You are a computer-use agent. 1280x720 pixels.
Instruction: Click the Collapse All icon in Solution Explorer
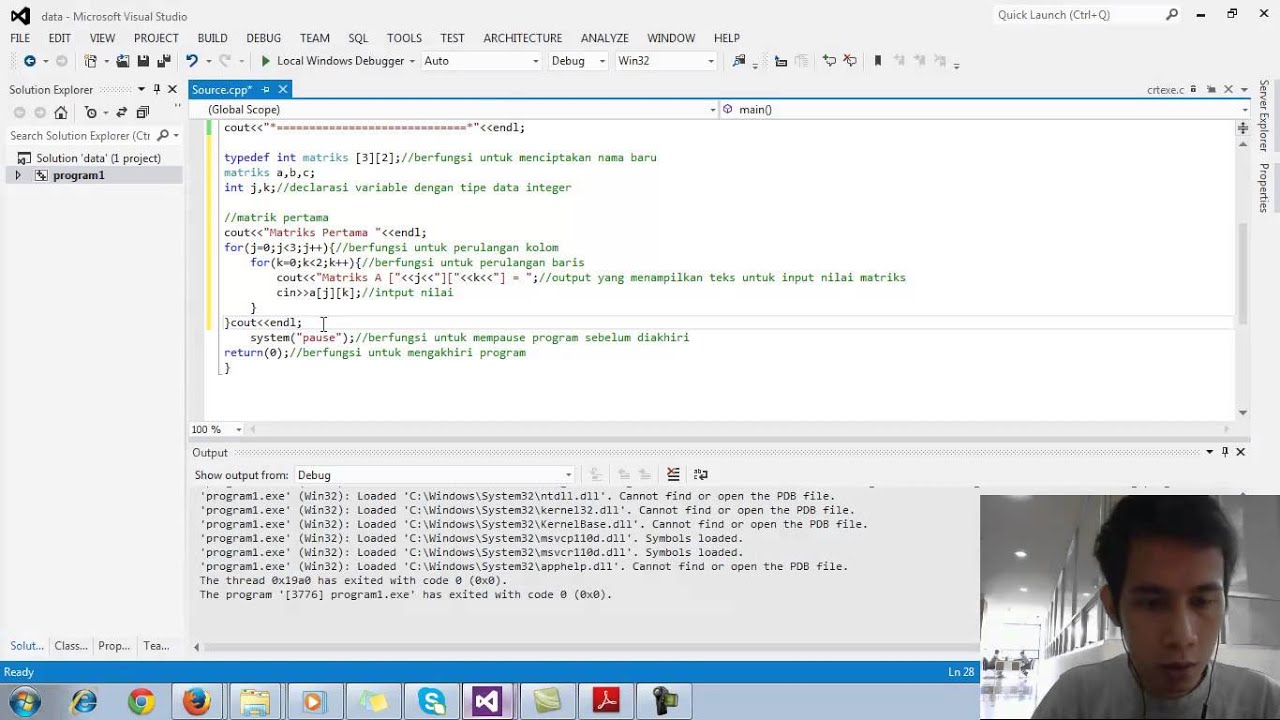point(143,112)
